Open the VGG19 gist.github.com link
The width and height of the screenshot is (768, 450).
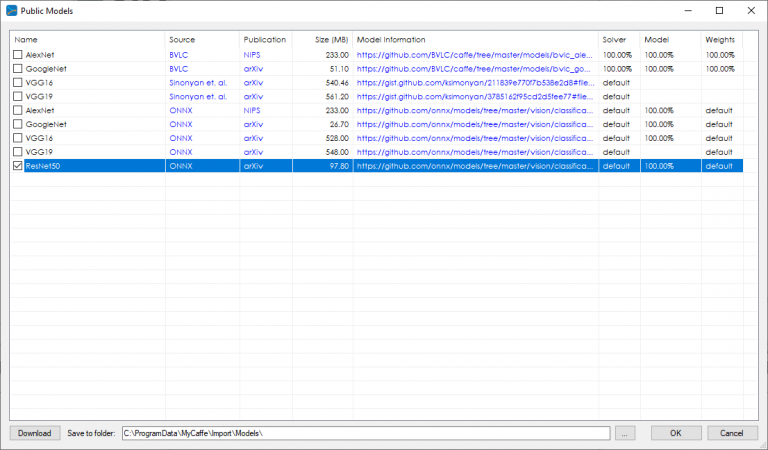(x=474, y=96)
